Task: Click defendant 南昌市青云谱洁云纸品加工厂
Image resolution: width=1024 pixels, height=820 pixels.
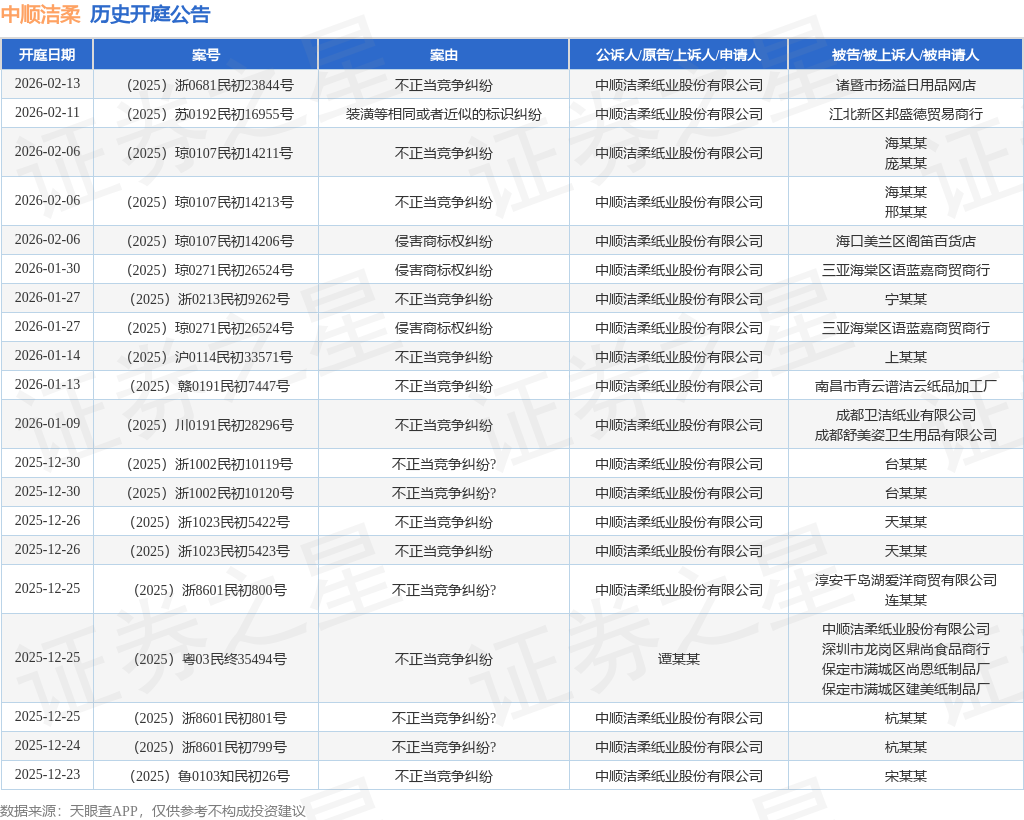Action: [x=906, y=386]
